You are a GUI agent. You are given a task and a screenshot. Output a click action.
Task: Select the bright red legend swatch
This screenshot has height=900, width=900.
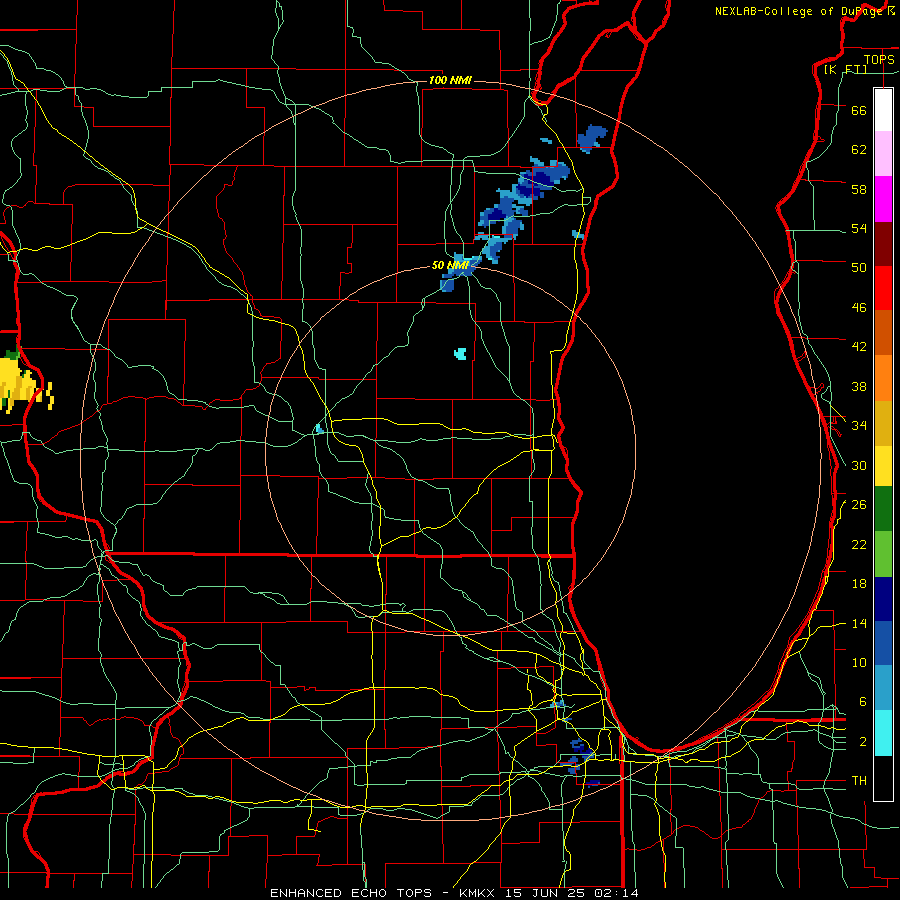click(883, 288)
